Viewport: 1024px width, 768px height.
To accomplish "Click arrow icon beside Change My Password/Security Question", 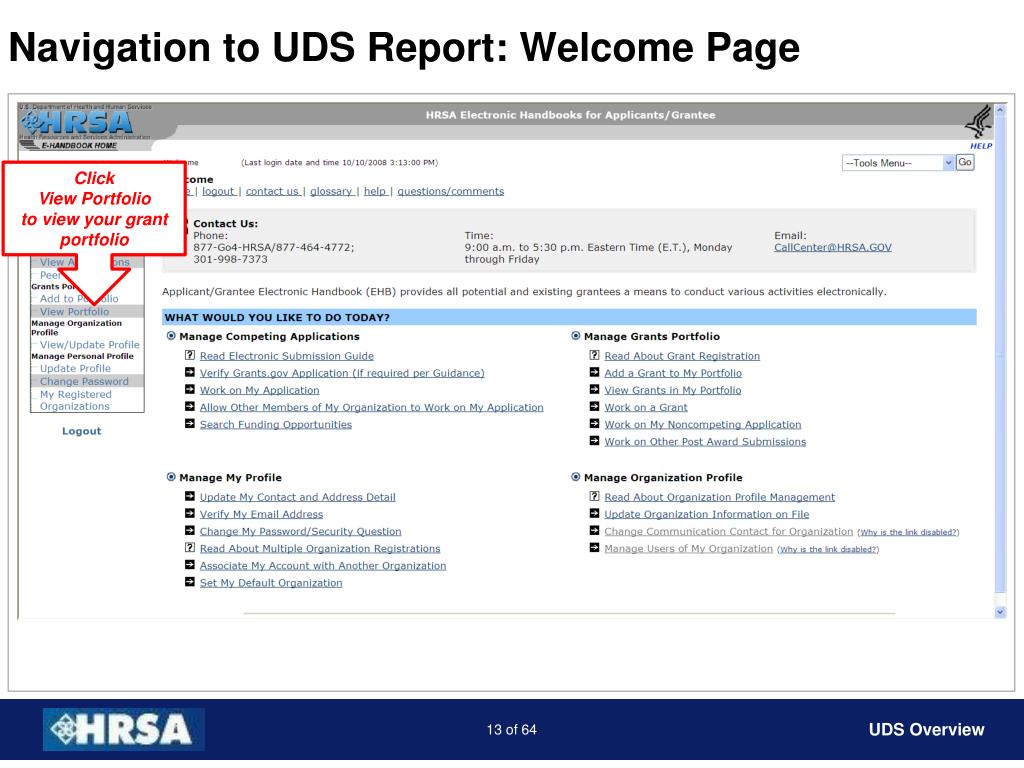I will click(x=189, y=530).
